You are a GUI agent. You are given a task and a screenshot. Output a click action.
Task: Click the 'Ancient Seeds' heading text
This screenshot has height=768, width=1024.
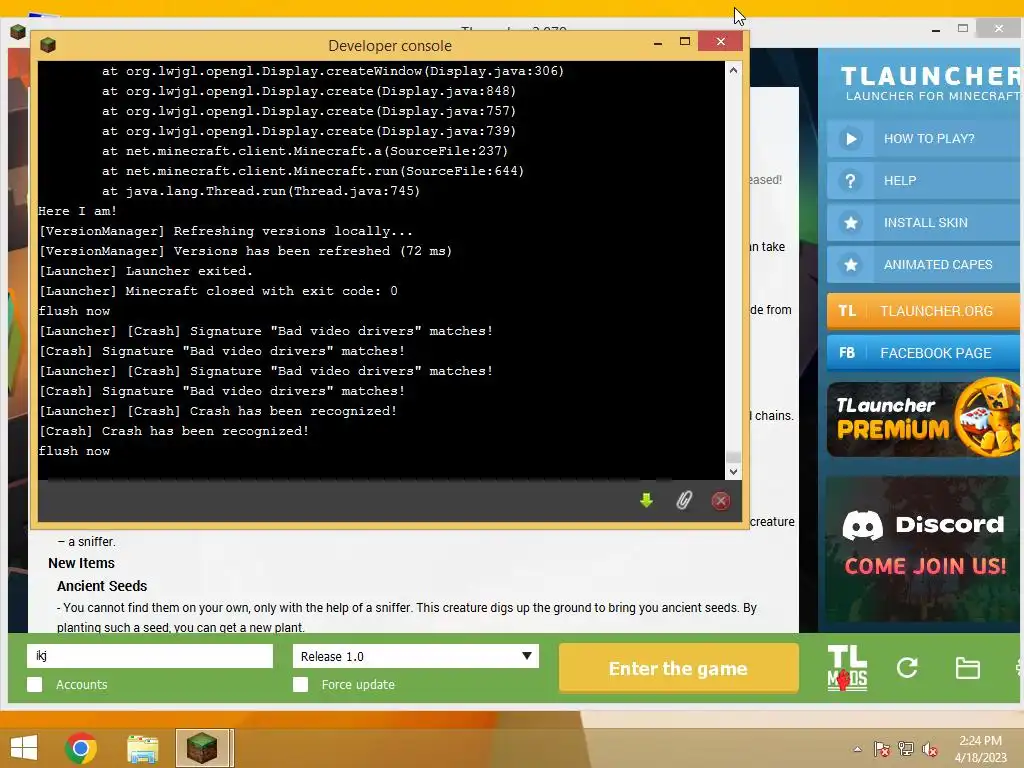pyautogui.click(x=102, y=586)
